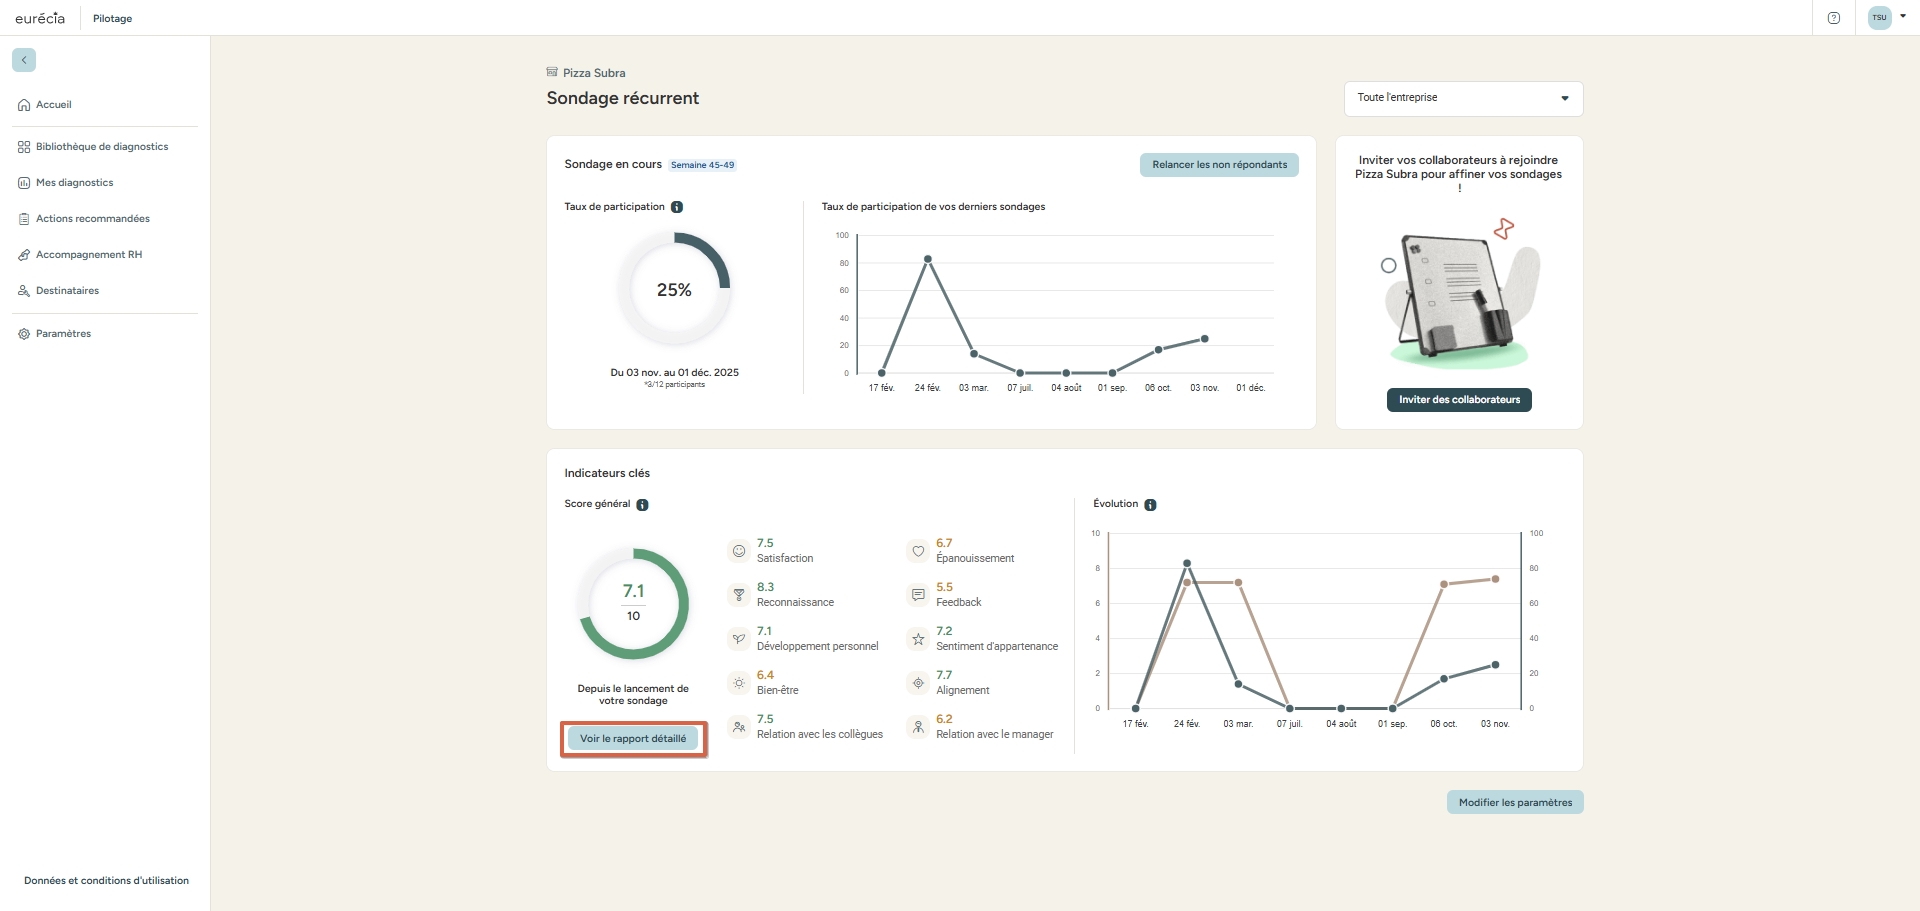Collapse the sidebar with the back chevron
The image size is (1920, 911).
point(24,60)
